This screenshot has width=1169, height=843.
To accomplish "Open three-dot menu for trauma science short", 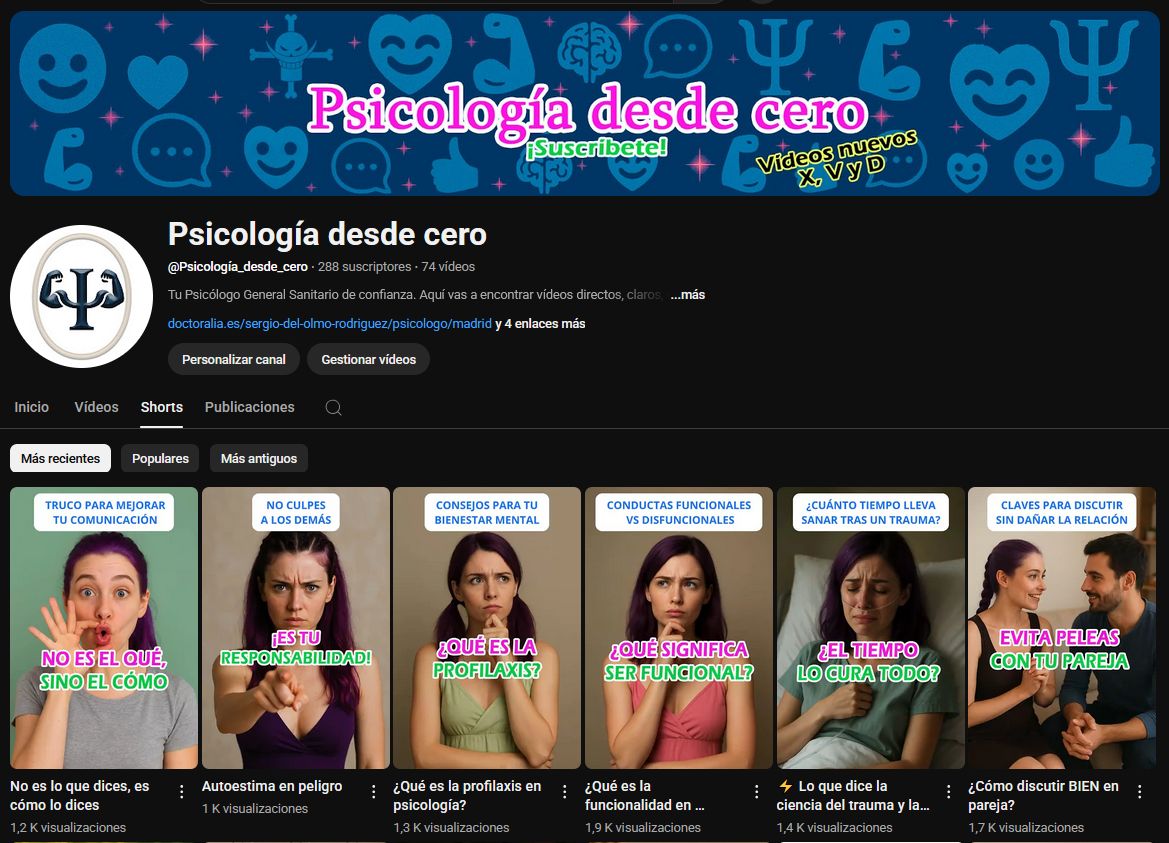I will click(x=948, y=791).
